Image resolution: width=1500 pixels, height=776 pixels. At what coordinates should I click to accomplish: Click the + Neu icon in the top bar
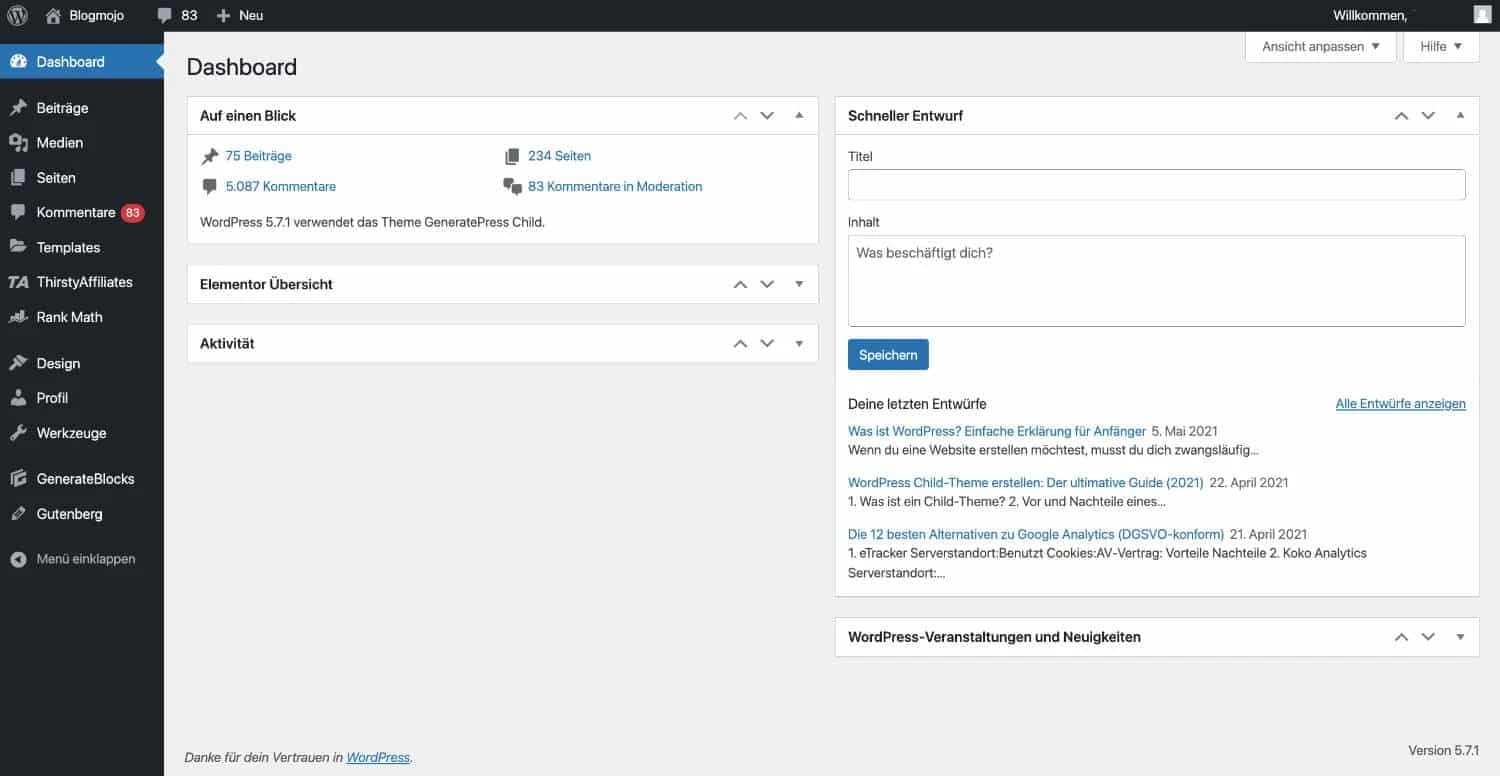225,15
